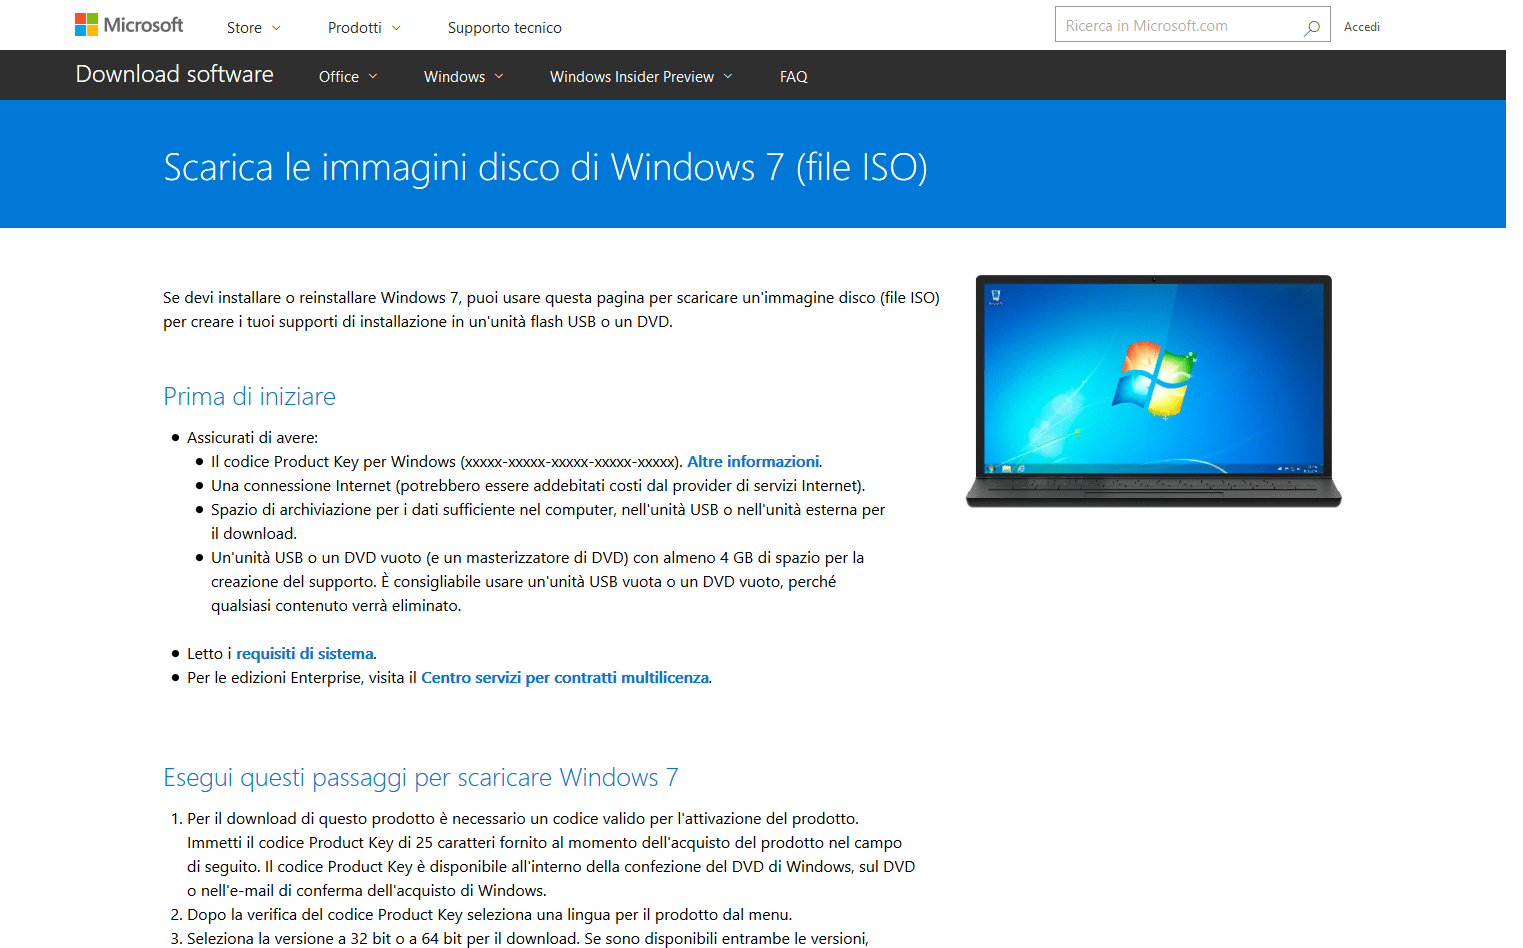Go to Download software home
The width and height of the screenshot is (1523, 948).
[x=174, y=75]
